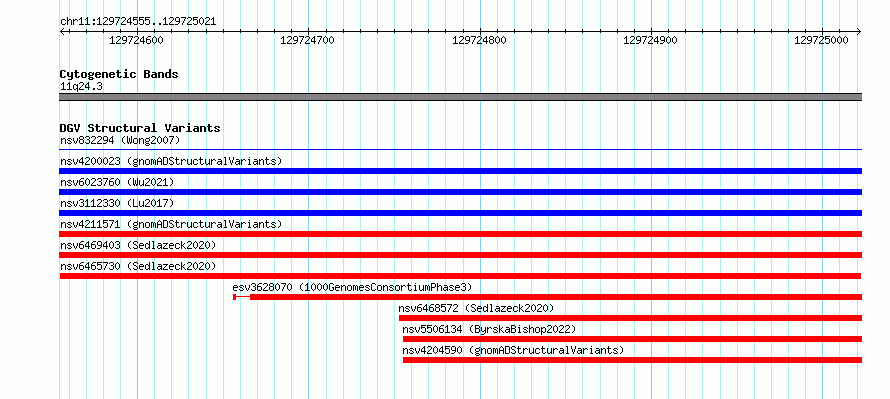This screenshot has height=399, width=890.
Task: Click the 11q24.3 band label
Action: 81,87
